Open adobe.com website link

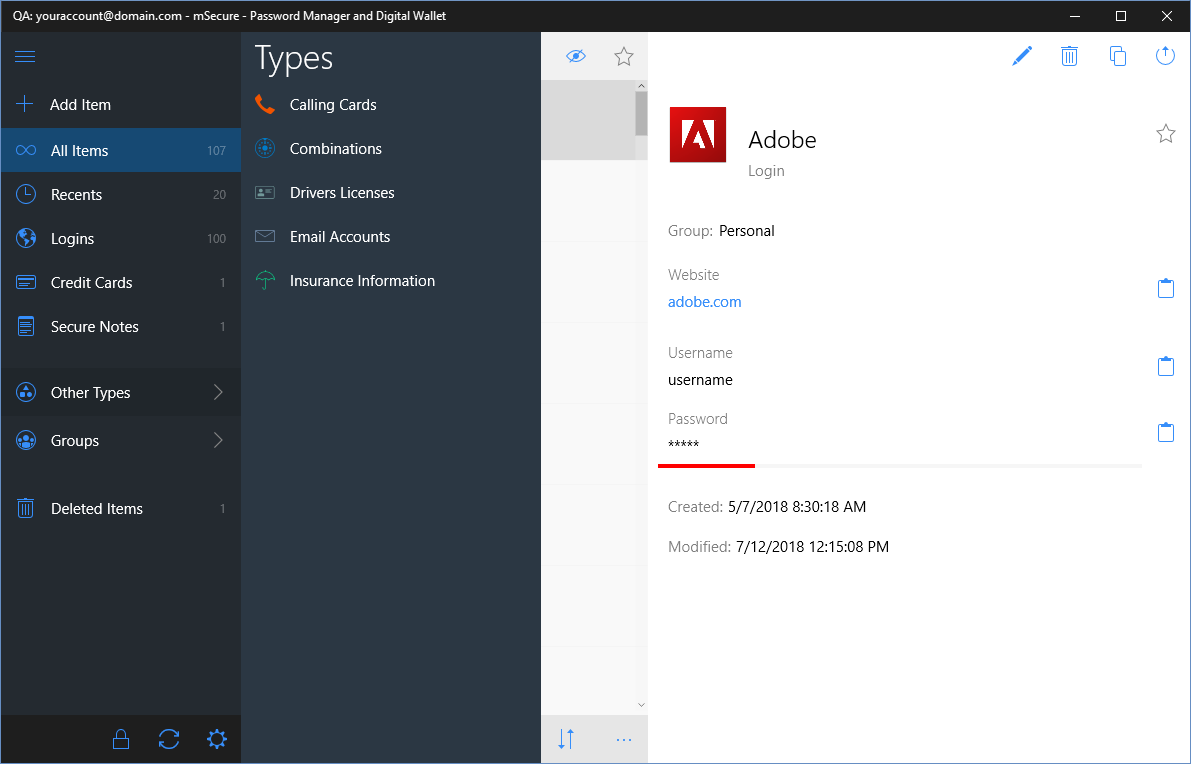704,301
